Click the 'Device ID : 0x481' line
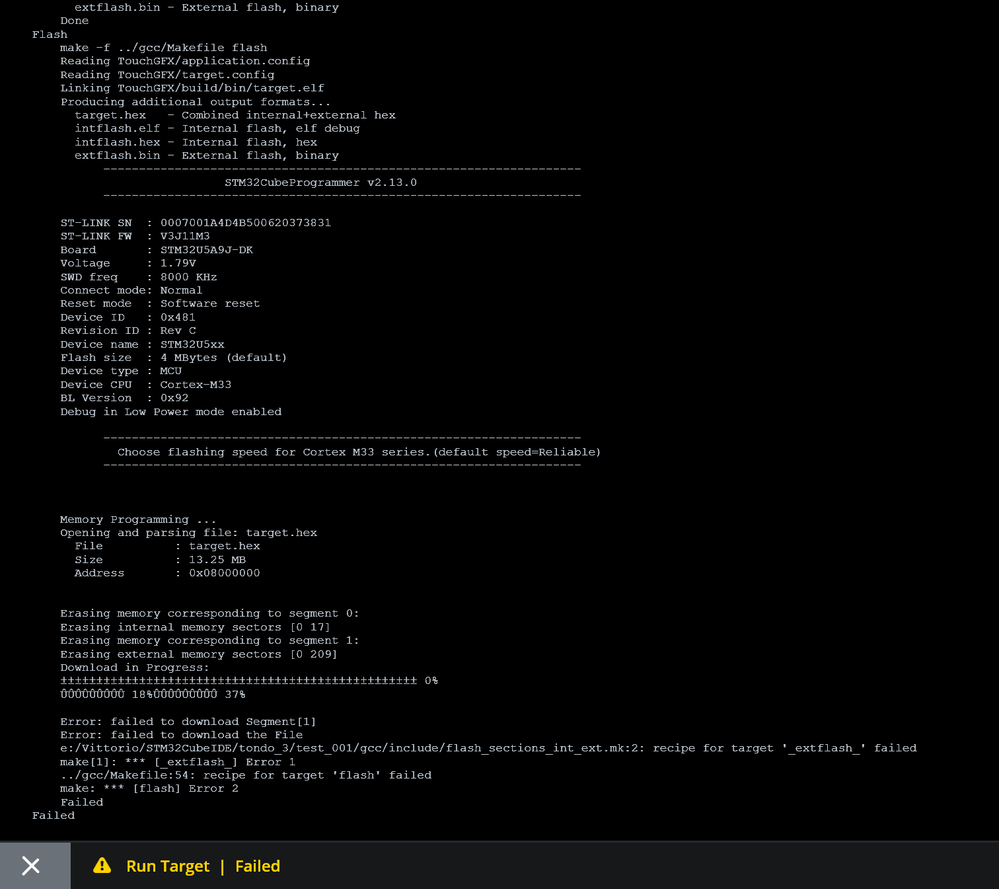 click(128, 317)
